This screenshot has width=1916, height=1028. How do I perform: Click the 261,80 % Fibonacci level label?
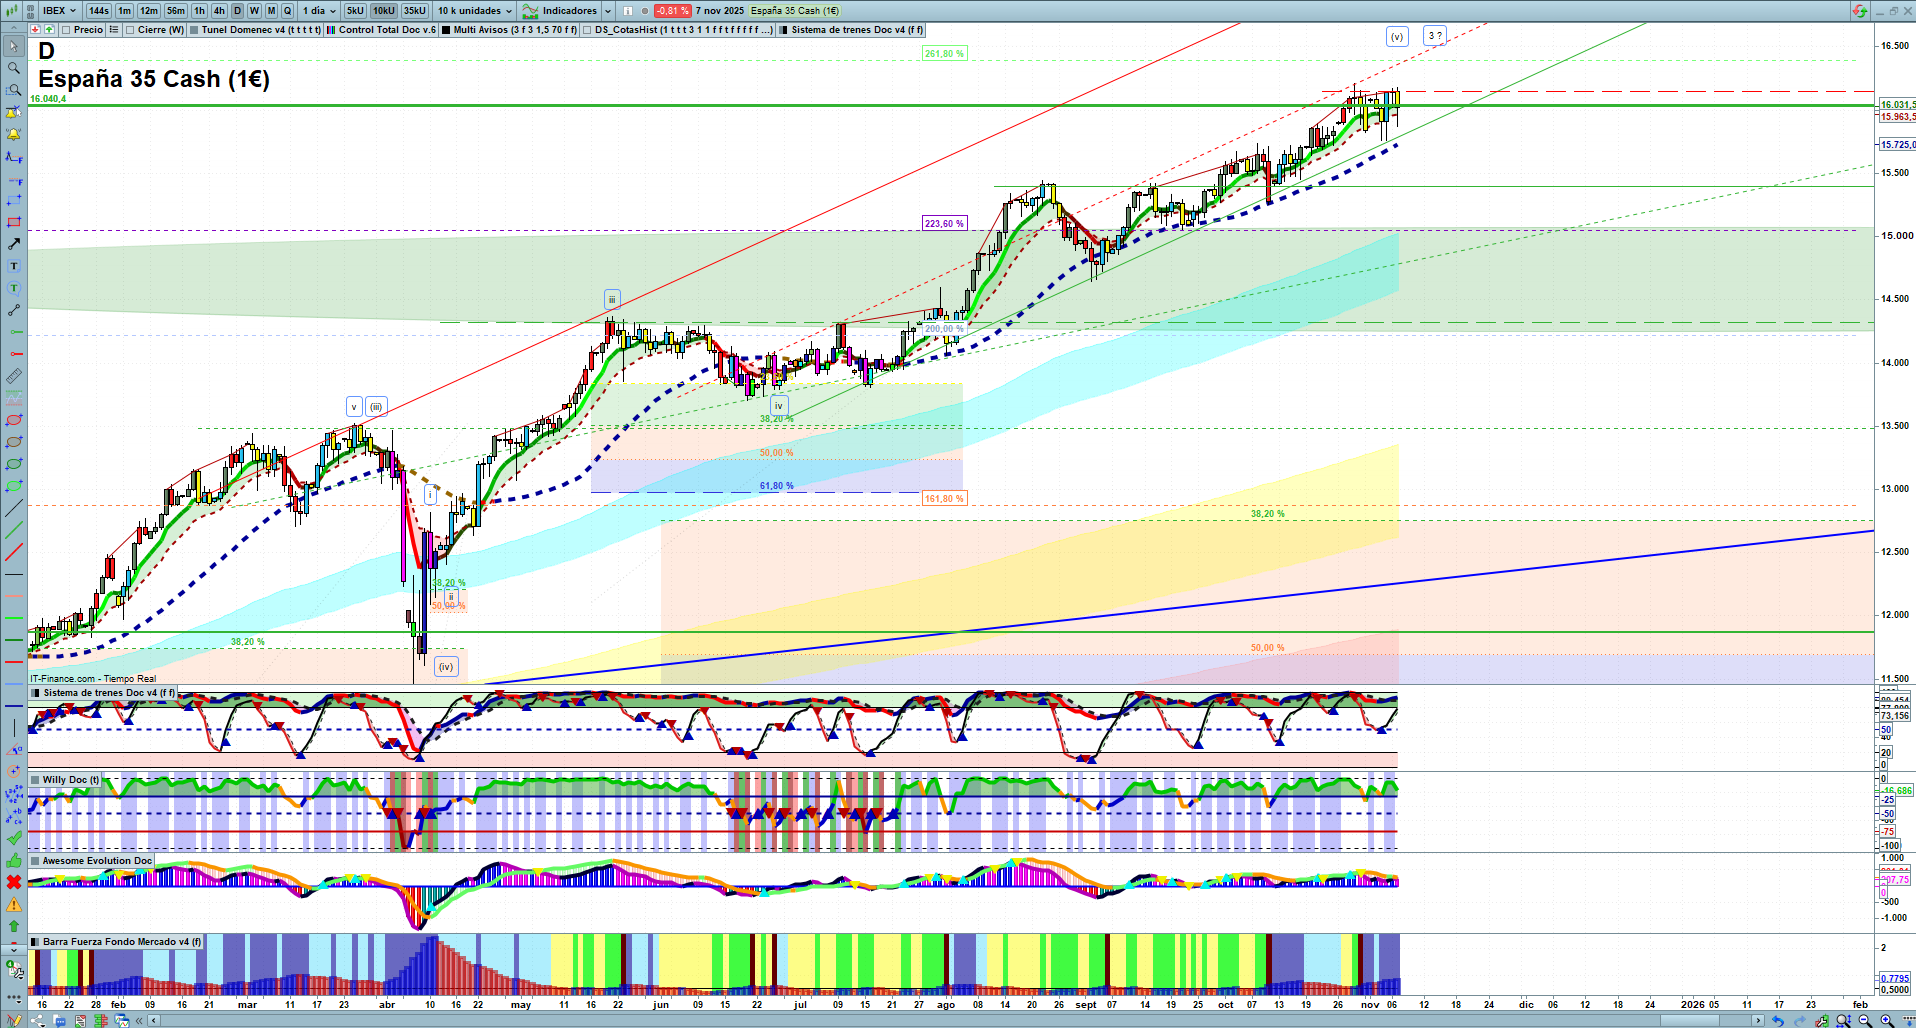pos(944,54)
